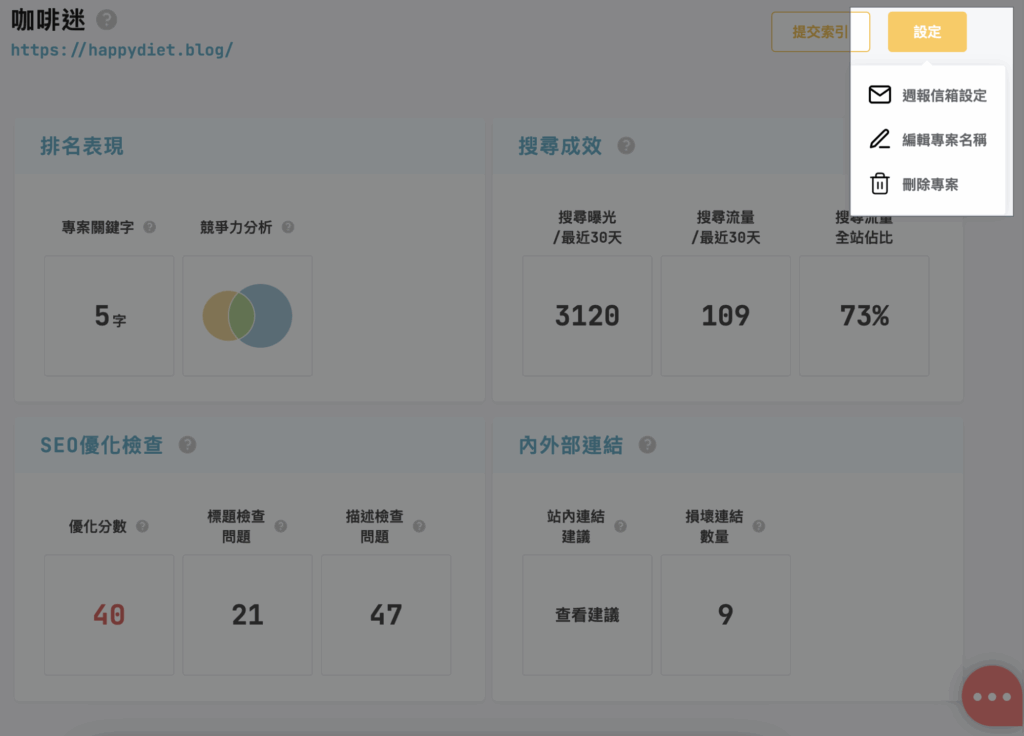Open the competitiveness Venn diagram card
Screen dimensions: 1024x736
247,316
